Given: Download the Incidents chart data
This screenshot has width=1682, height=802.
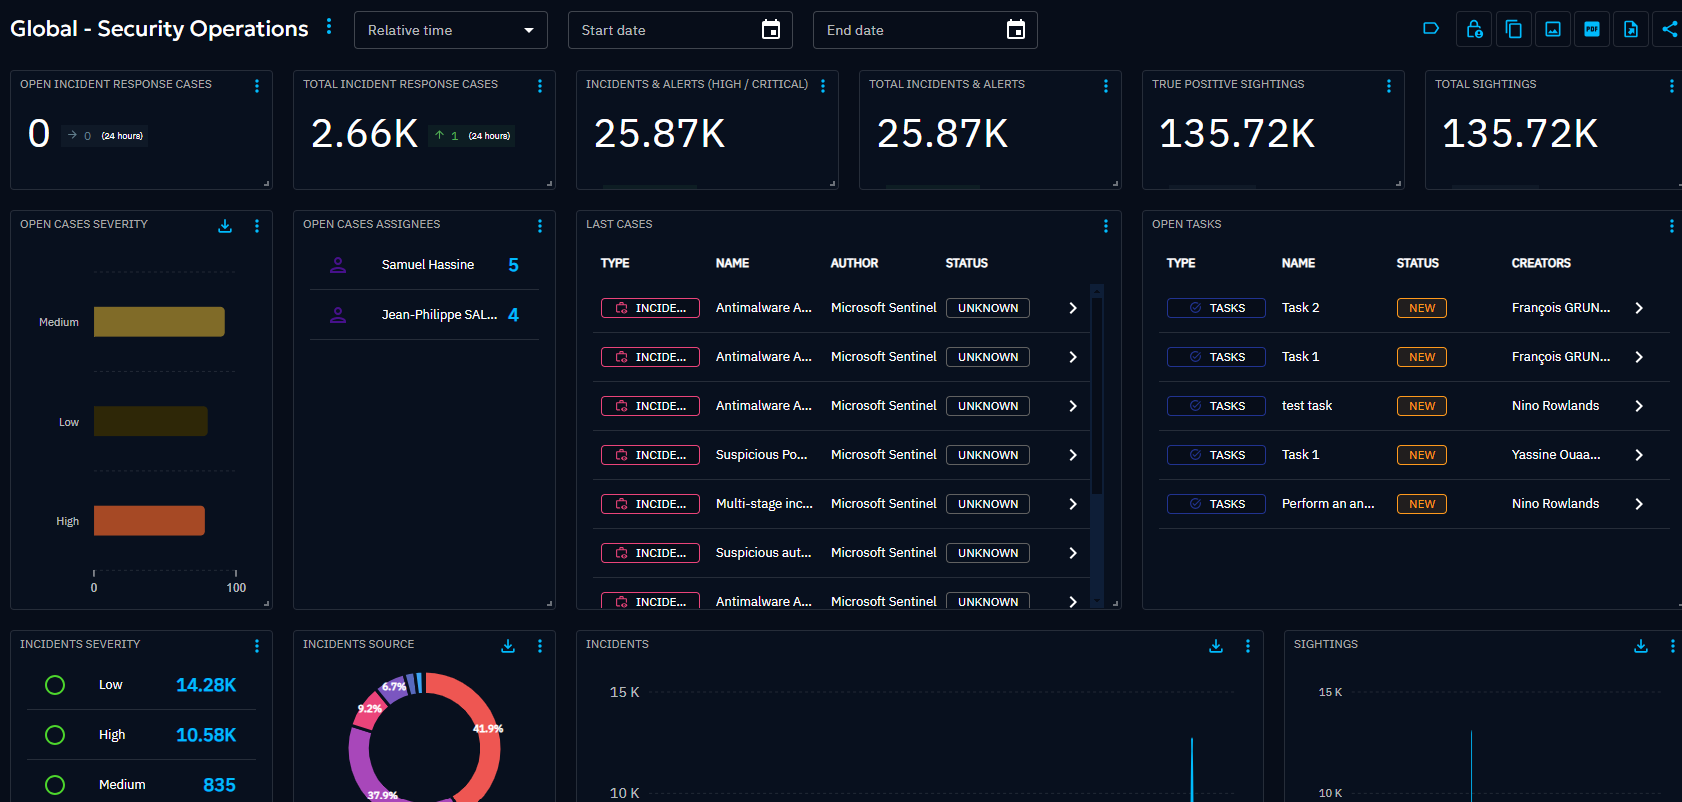Looking at the screenshot, I should coord(1216,646).
